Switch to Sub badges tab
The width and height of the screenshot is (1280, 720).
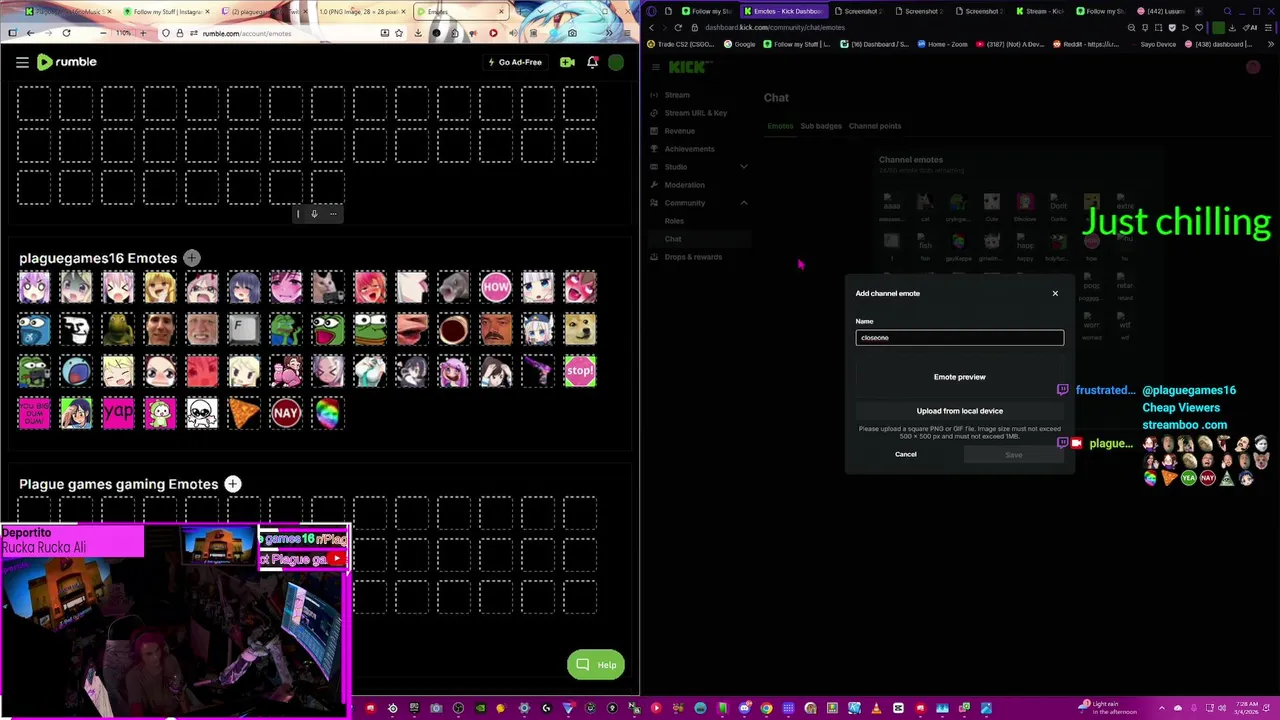(x=821, y=126)
